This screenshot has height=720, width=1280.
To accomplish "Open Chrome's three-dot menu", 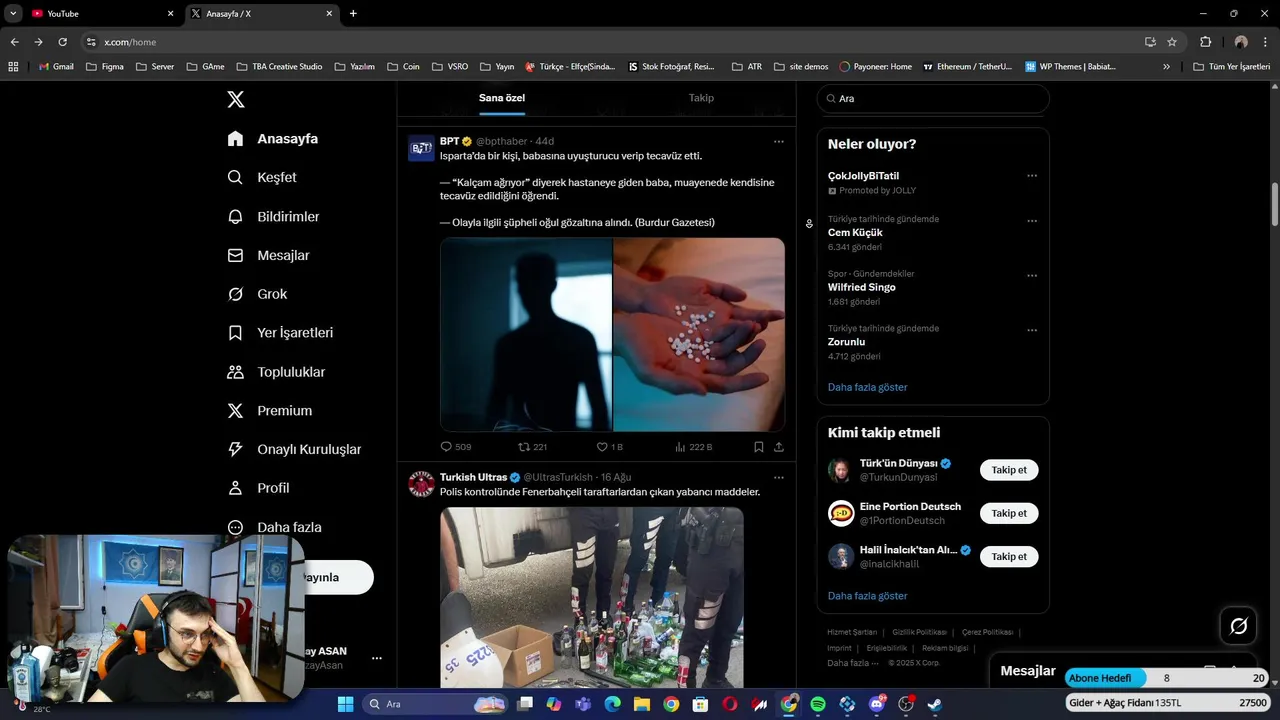I will tap(1265, 42).
